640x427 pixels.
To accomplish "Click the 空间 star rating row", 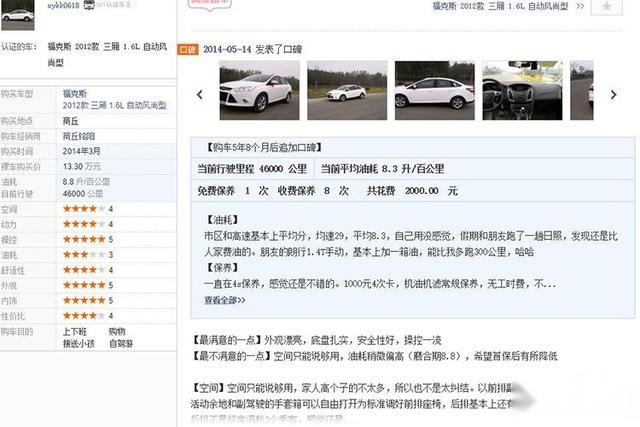I will [x=88, y=209].
